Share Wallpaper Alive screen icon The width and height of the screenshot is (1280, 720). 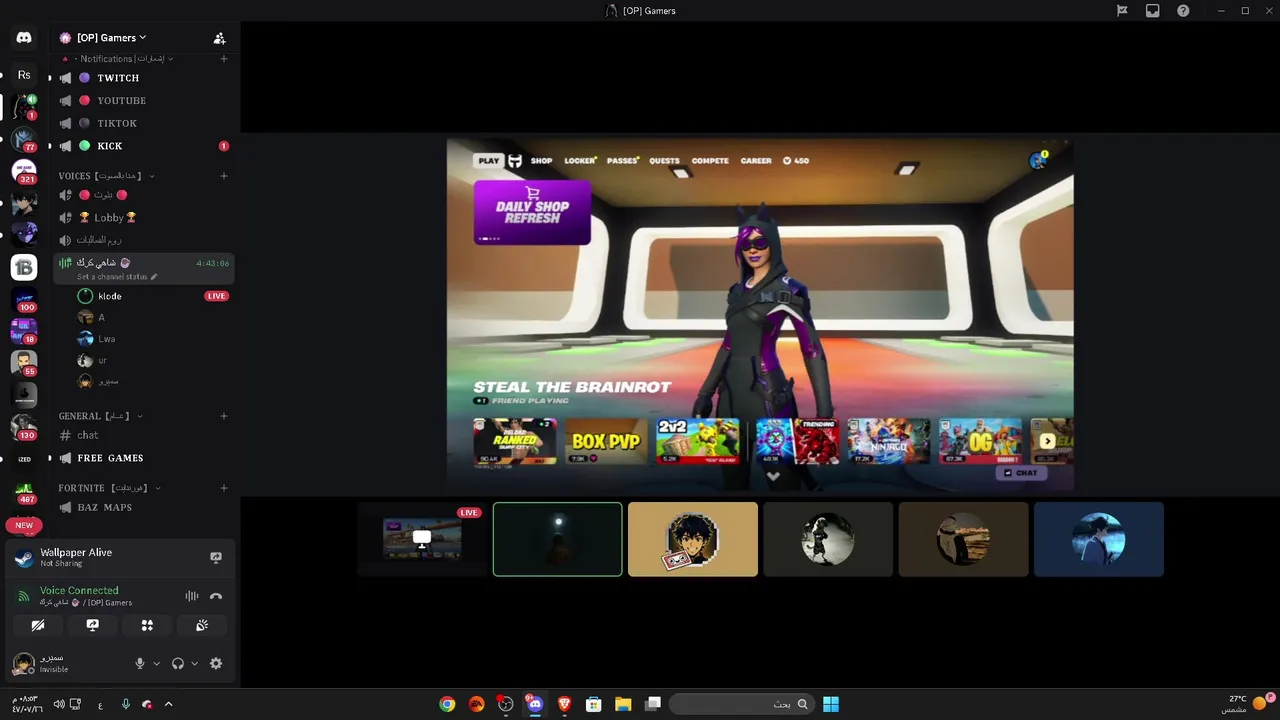(x=215, y=557)
